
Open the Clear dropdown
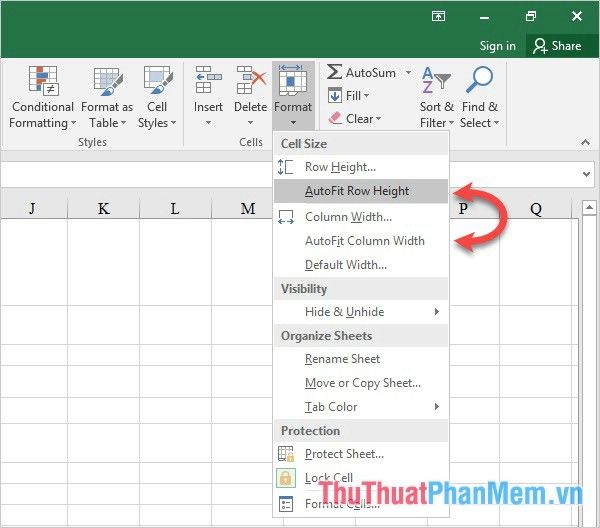click(x=354, y=119)
